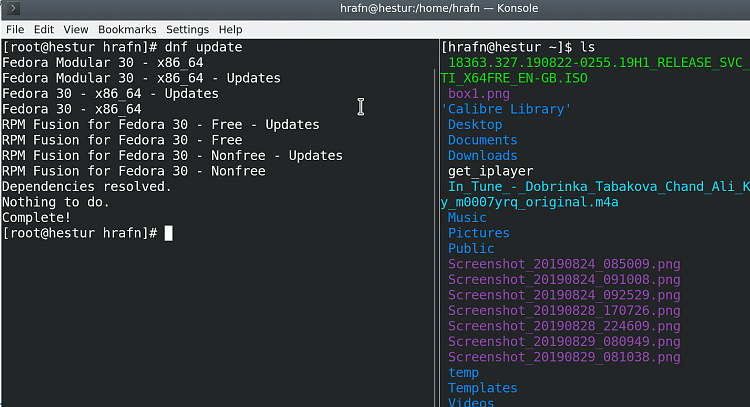Click the get_iplayer entry
The width and height of the screenshot is (750, 407).
click(x=490, y=171)
